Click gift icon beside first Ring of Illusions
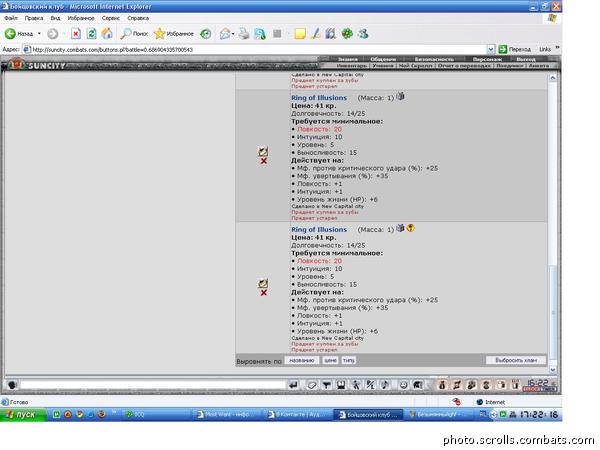This screenshot has height=450, width=600. click(400, 97)
